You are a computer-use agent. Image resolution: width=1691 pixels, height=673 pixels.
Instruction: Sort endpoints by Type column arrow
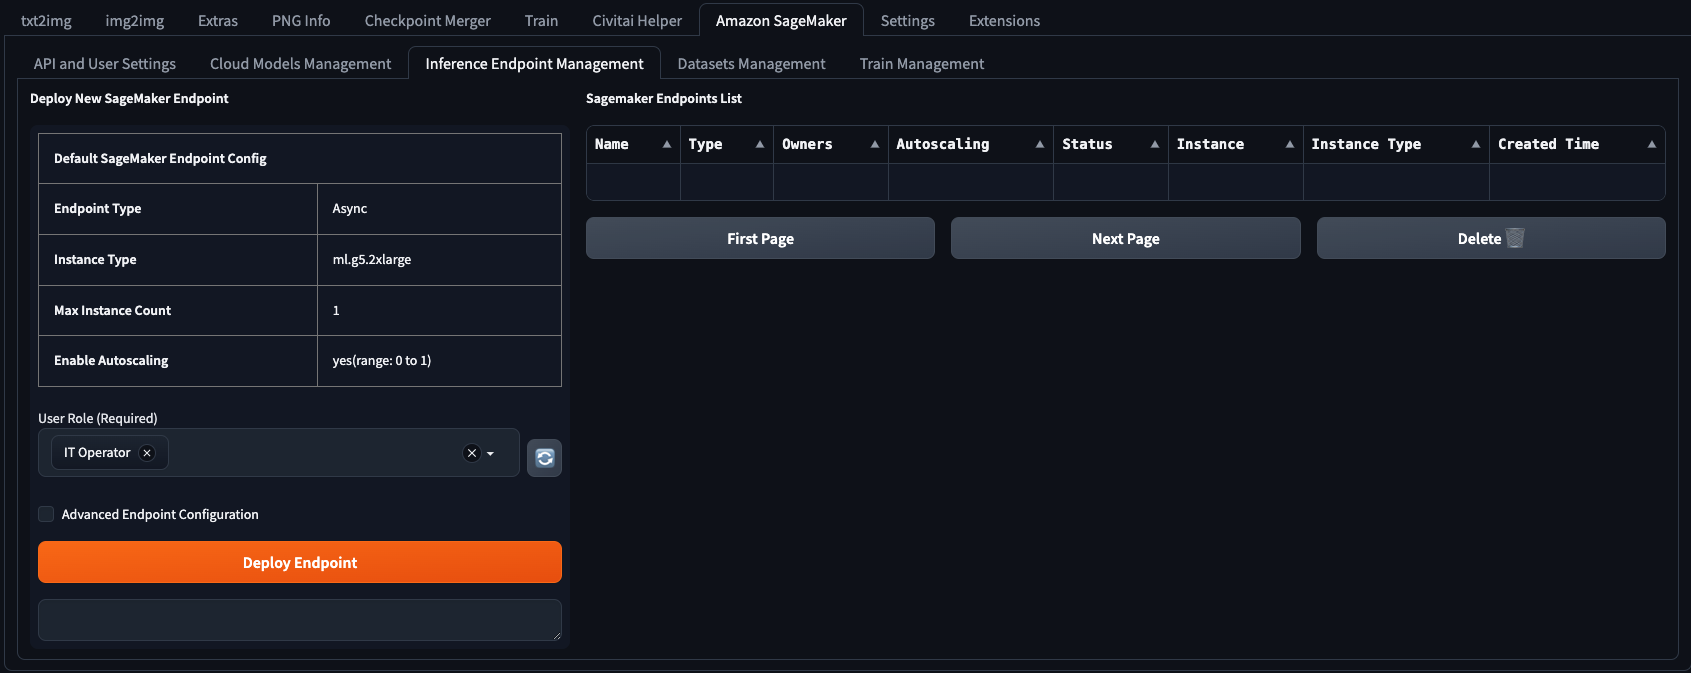click(760, 144)
